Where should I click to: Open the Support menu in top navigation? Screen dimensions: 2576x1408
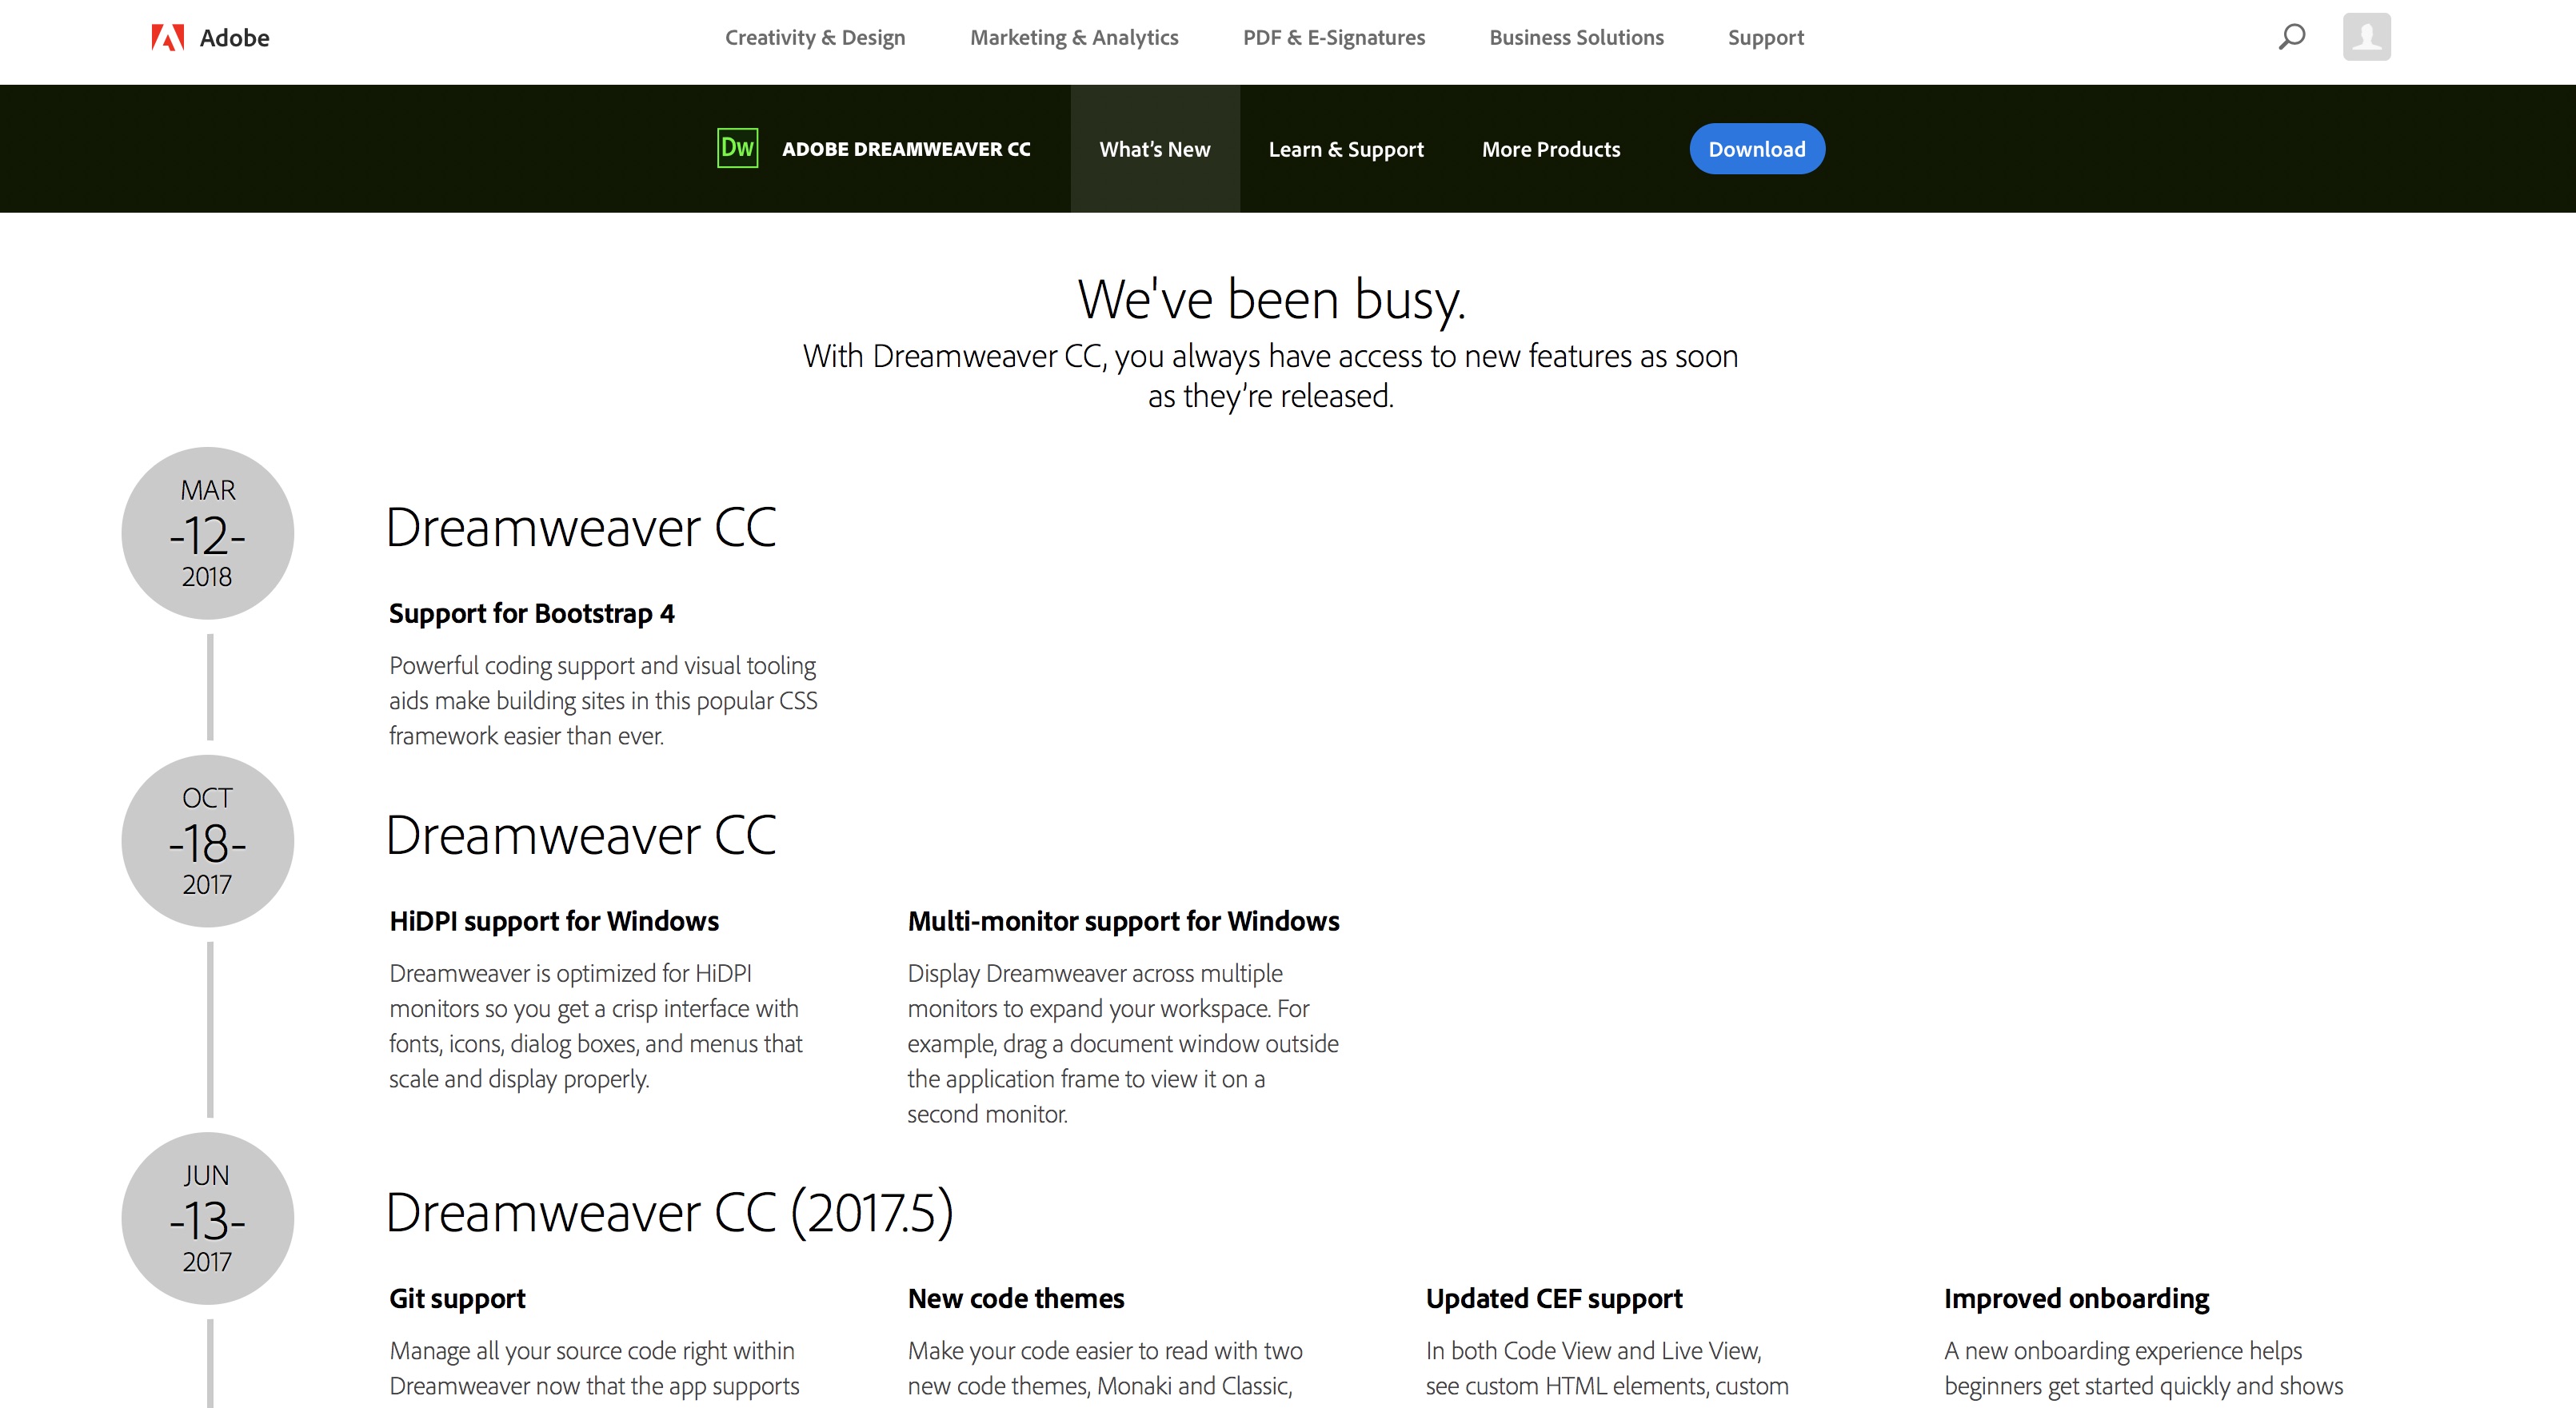pyautogui.click(x=1766, y=38)
